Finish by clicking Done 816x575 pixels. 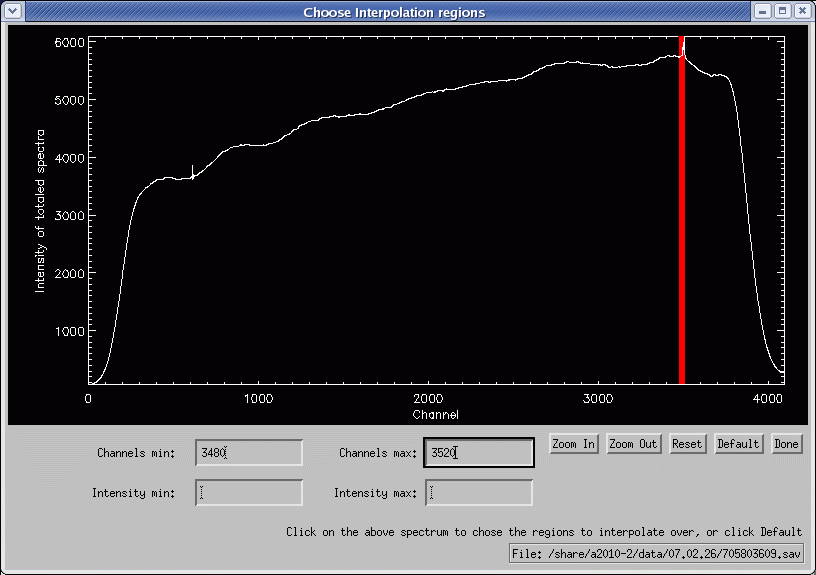click(x=786, y=444)
